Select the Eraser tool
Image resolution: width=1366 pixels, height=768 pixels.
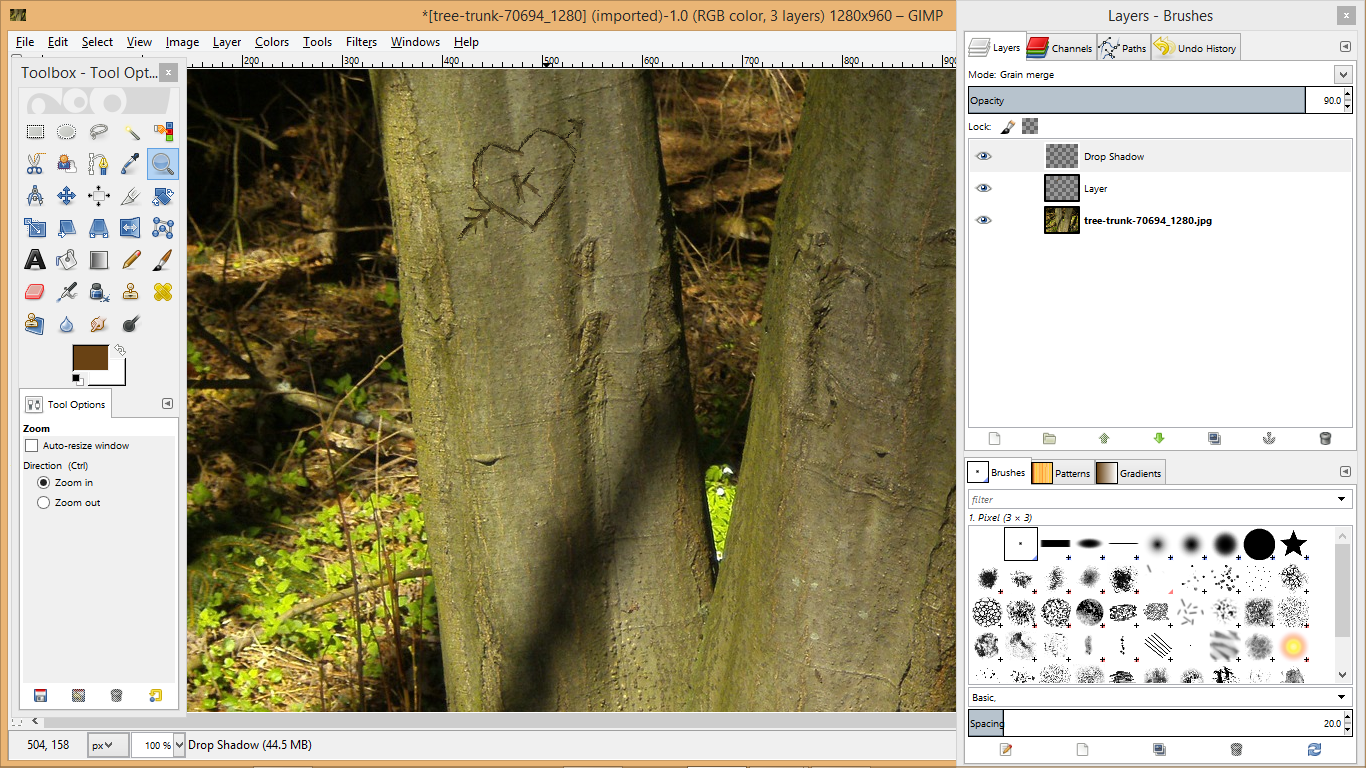(x=35, y=291)
